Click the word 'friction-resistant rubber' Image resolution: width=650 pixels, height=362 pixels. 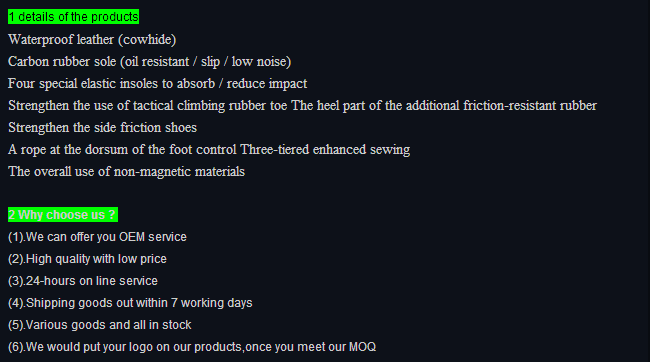click(530, 106)
